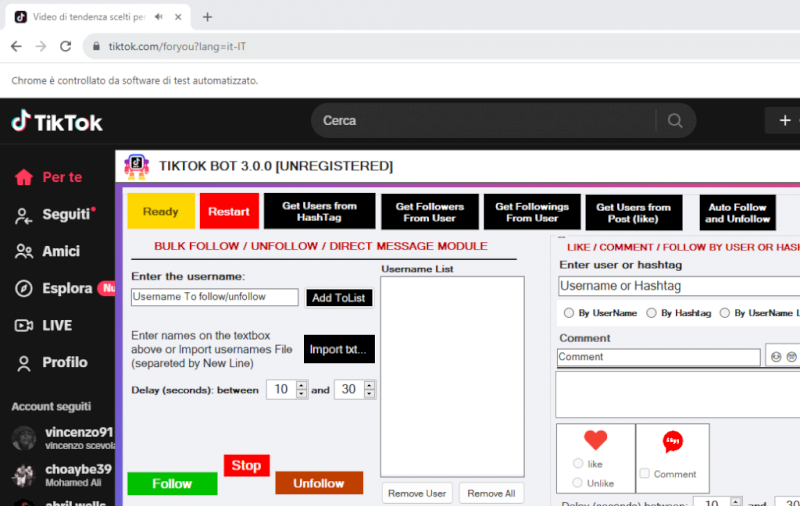Open the emoji picker beside Comment

coord(775,357)
